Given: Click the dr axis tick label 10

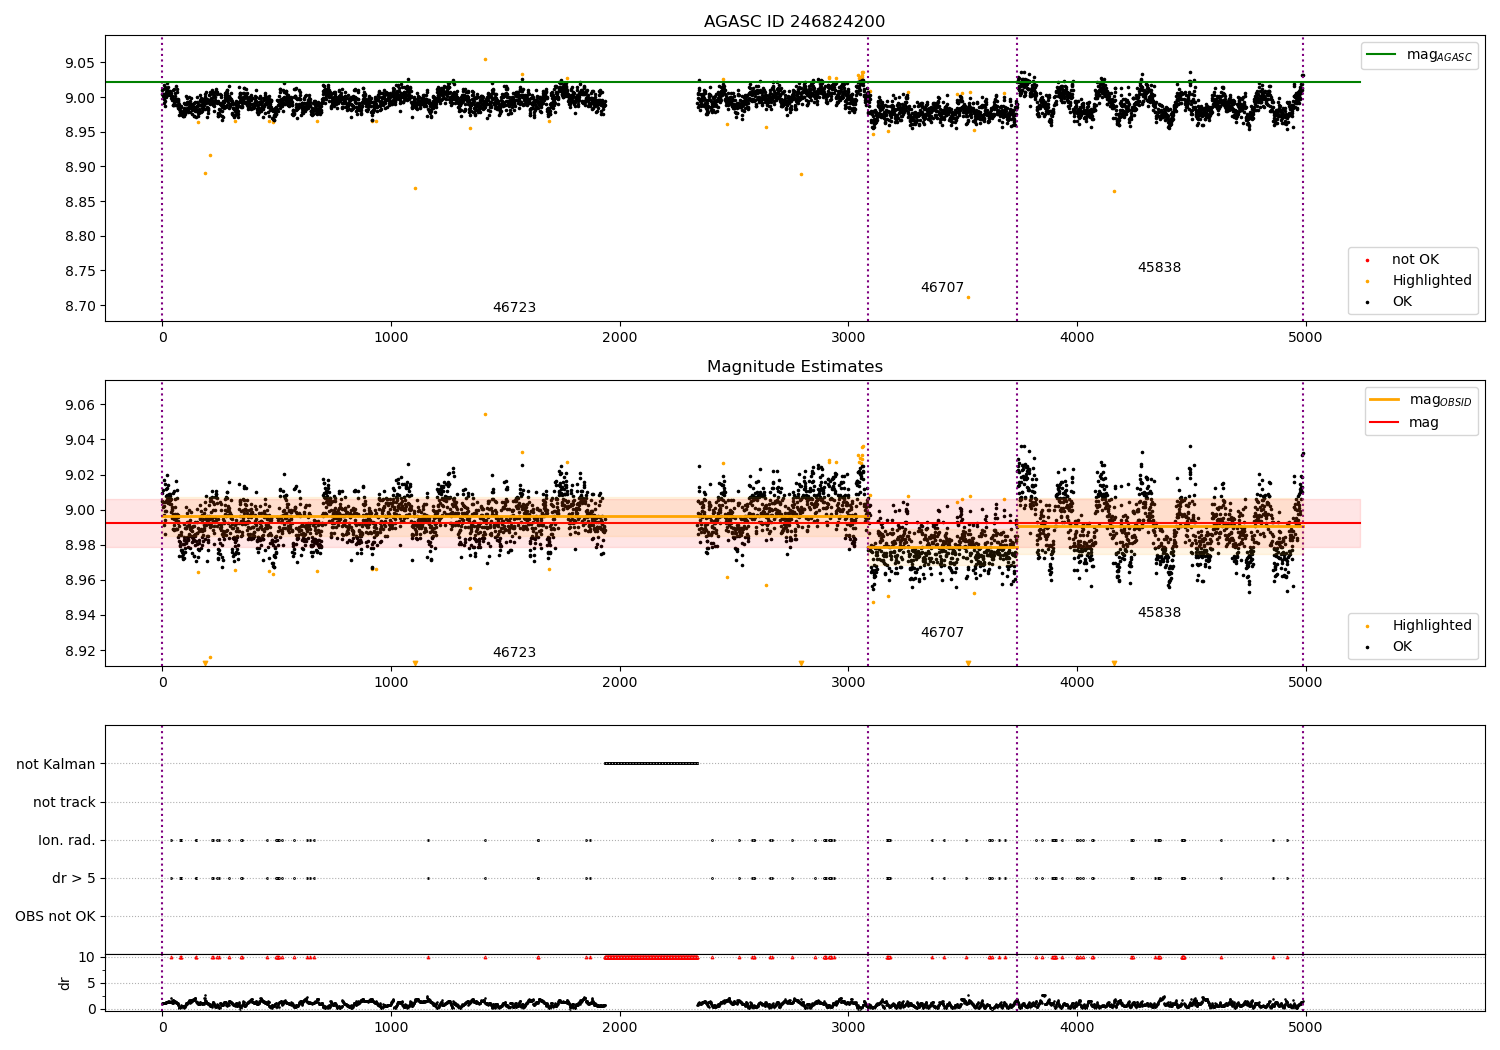Looking at the screenshot, I should pyautogui.click(x=87, y=957).
